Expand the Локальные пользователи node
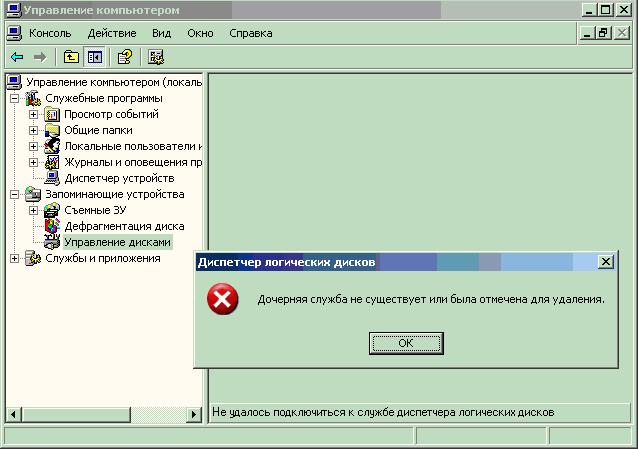The image size is (638, 449). (x=33, y=146)
